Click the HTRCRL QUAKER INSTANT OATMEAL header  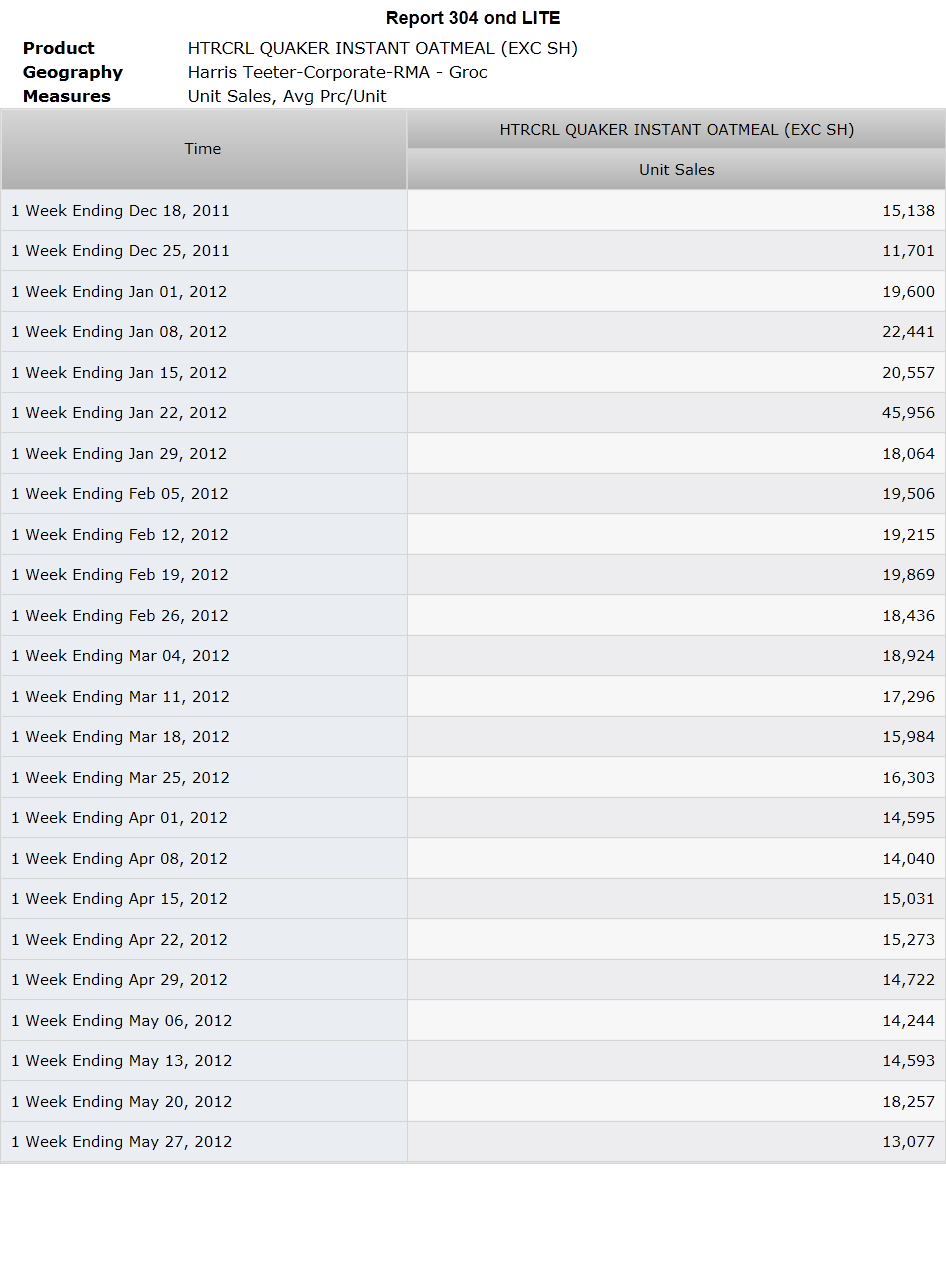(x=676, y=130)
